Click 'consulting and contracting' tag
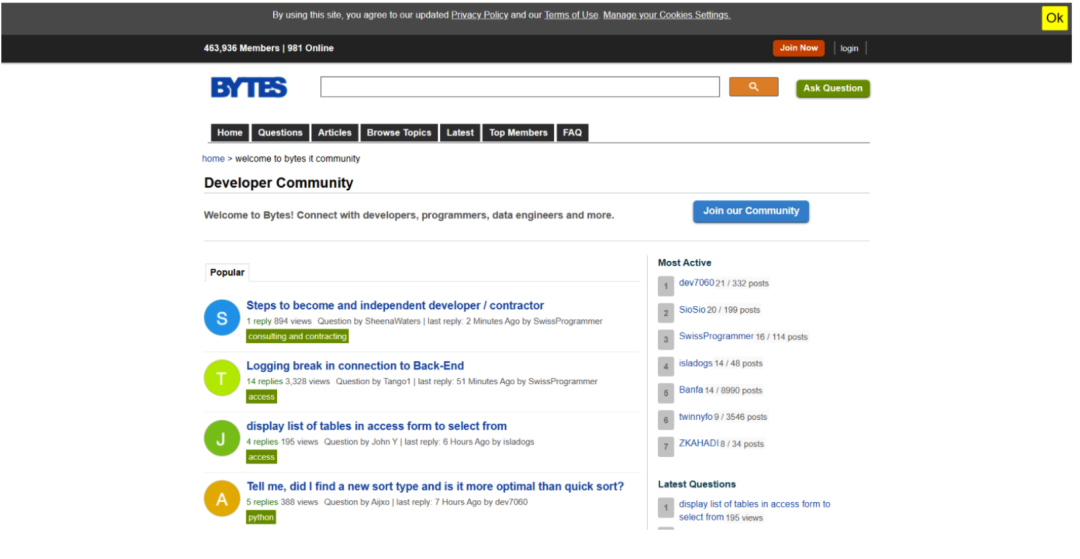Screen dimensions: 1080x559 point(298,336)
